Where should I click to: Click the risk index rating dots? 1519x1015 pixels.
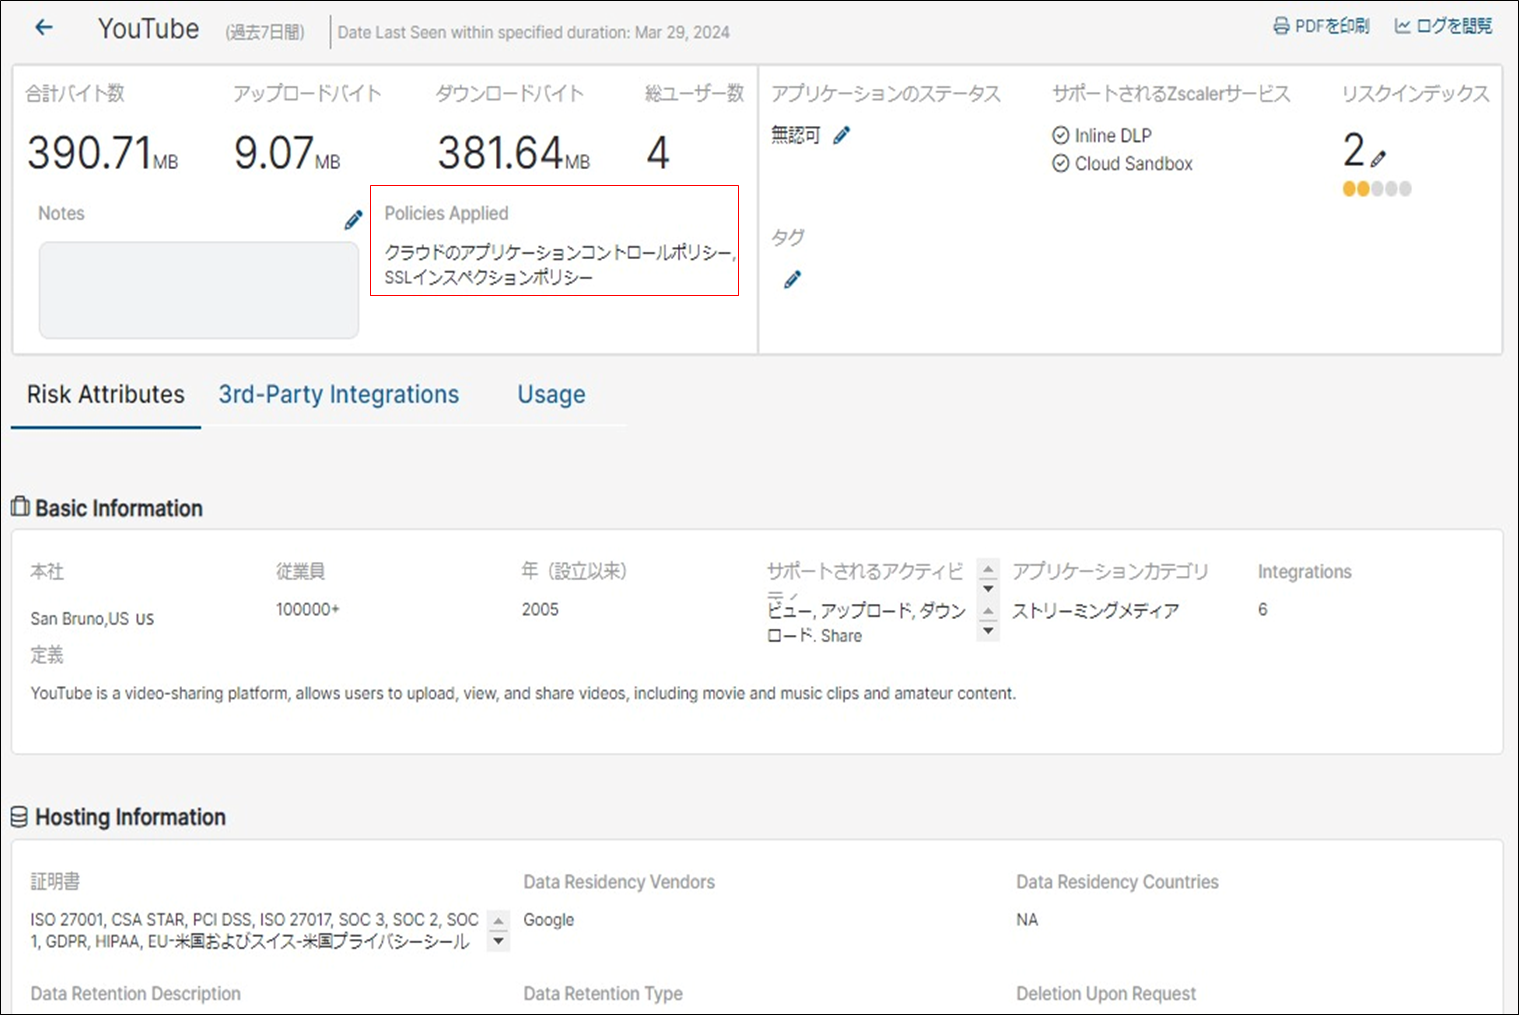pyautogui.click(x=1377, y=188)
